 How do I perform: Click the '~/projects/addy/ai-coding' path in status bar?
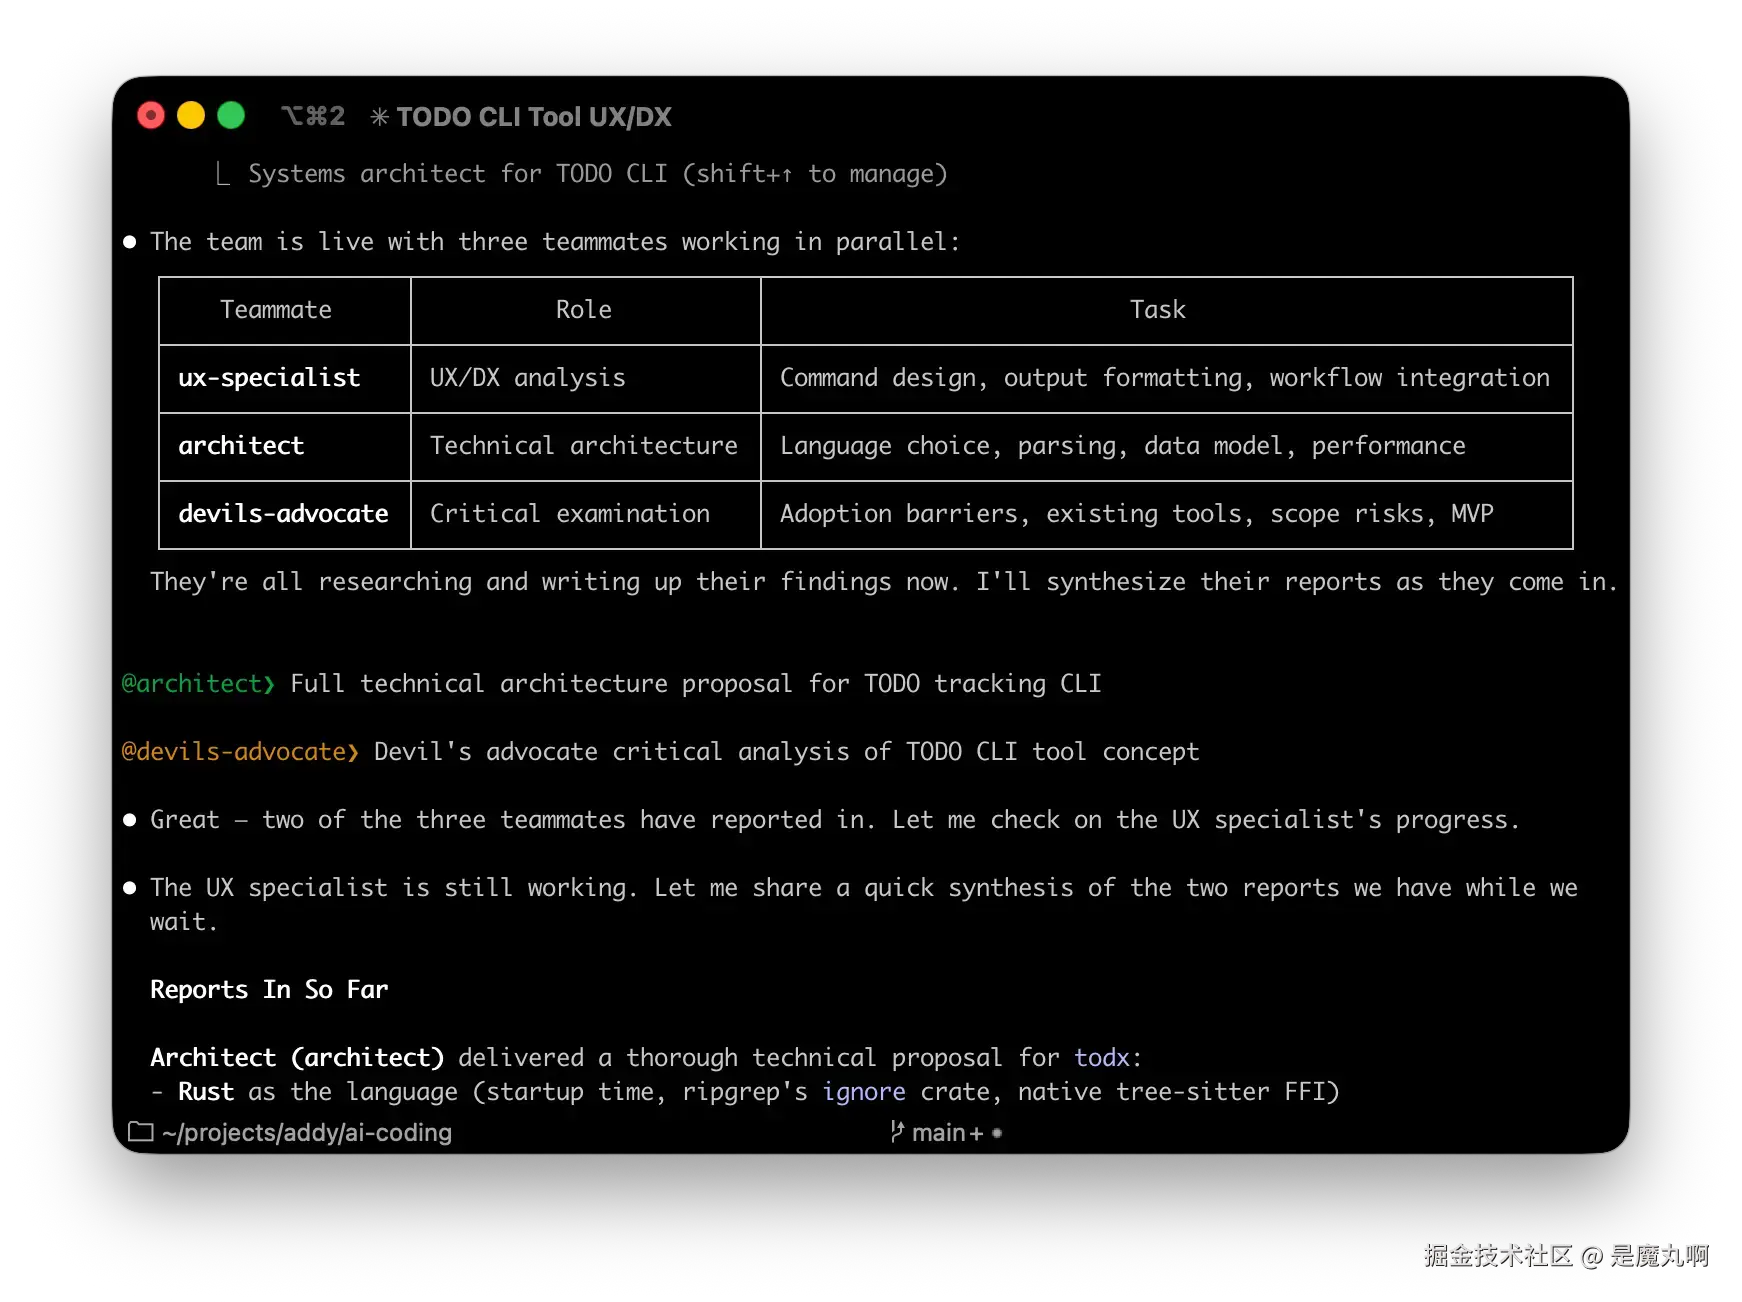click(x=307, y=1132)
